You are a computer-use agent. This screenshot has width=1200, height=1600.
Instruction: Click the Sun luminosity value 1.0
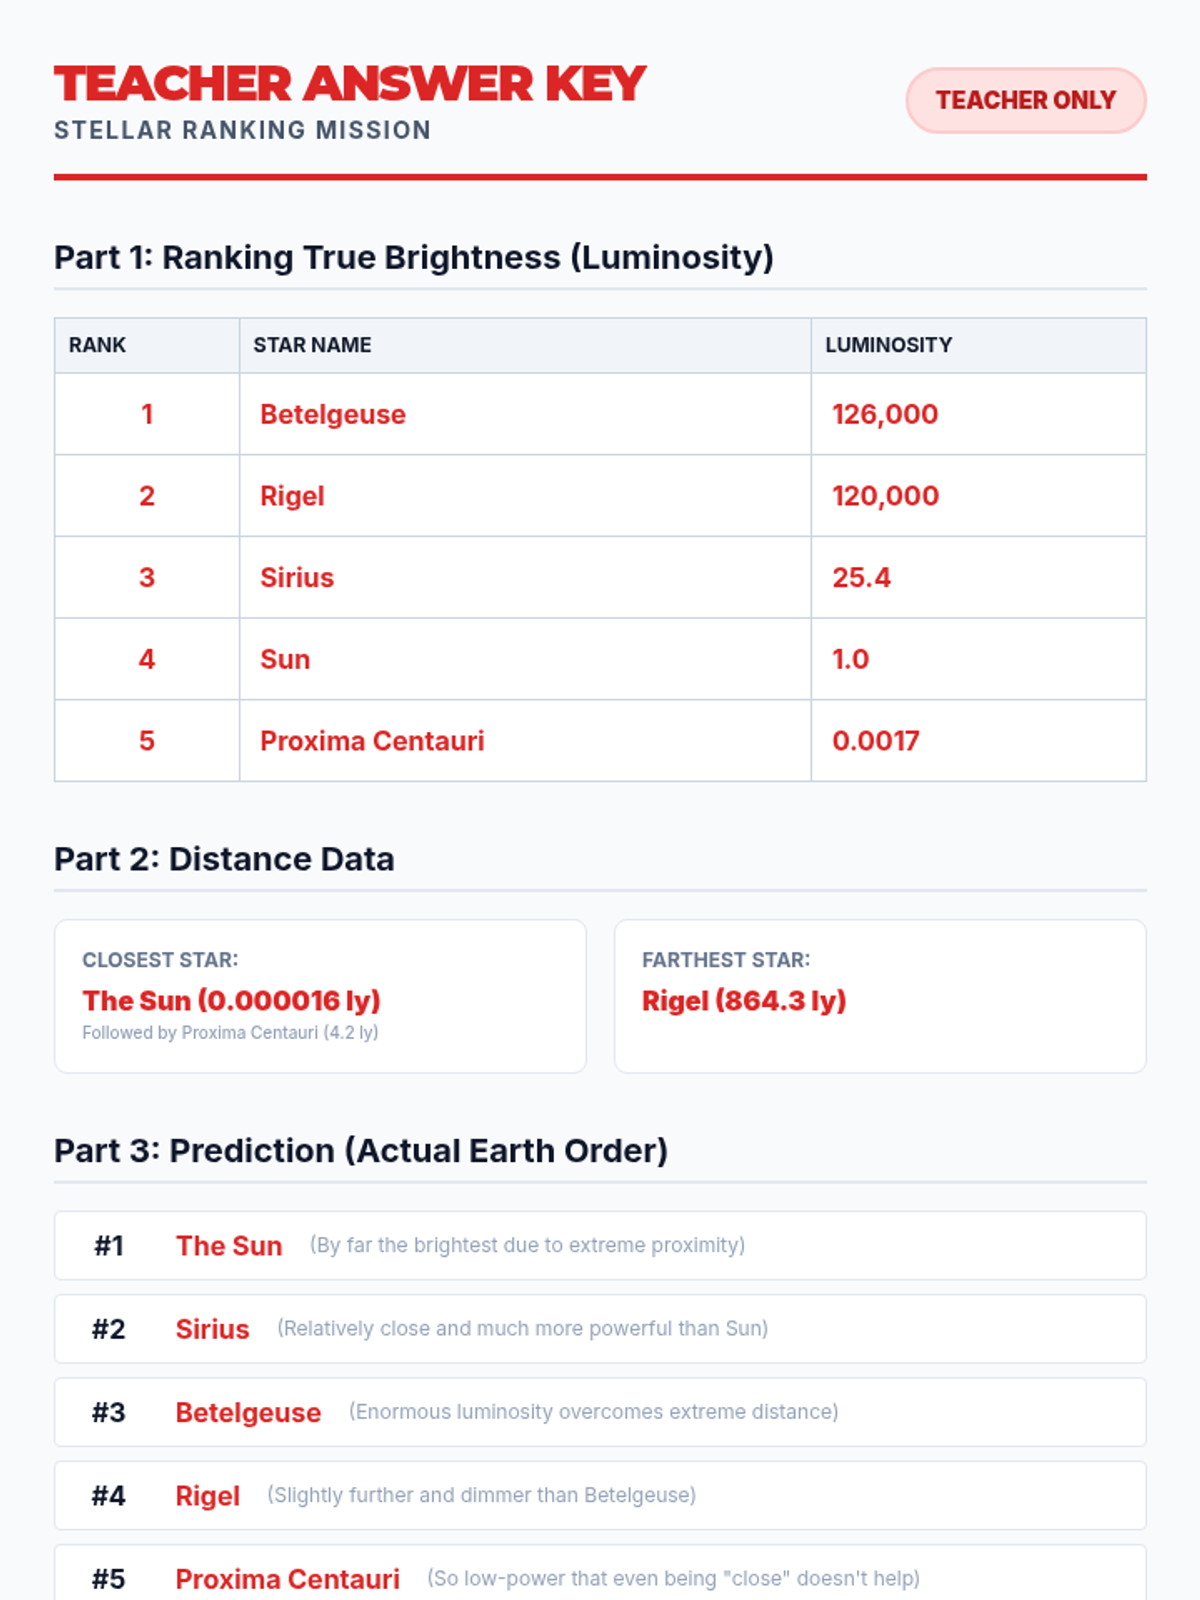point(850,660)
